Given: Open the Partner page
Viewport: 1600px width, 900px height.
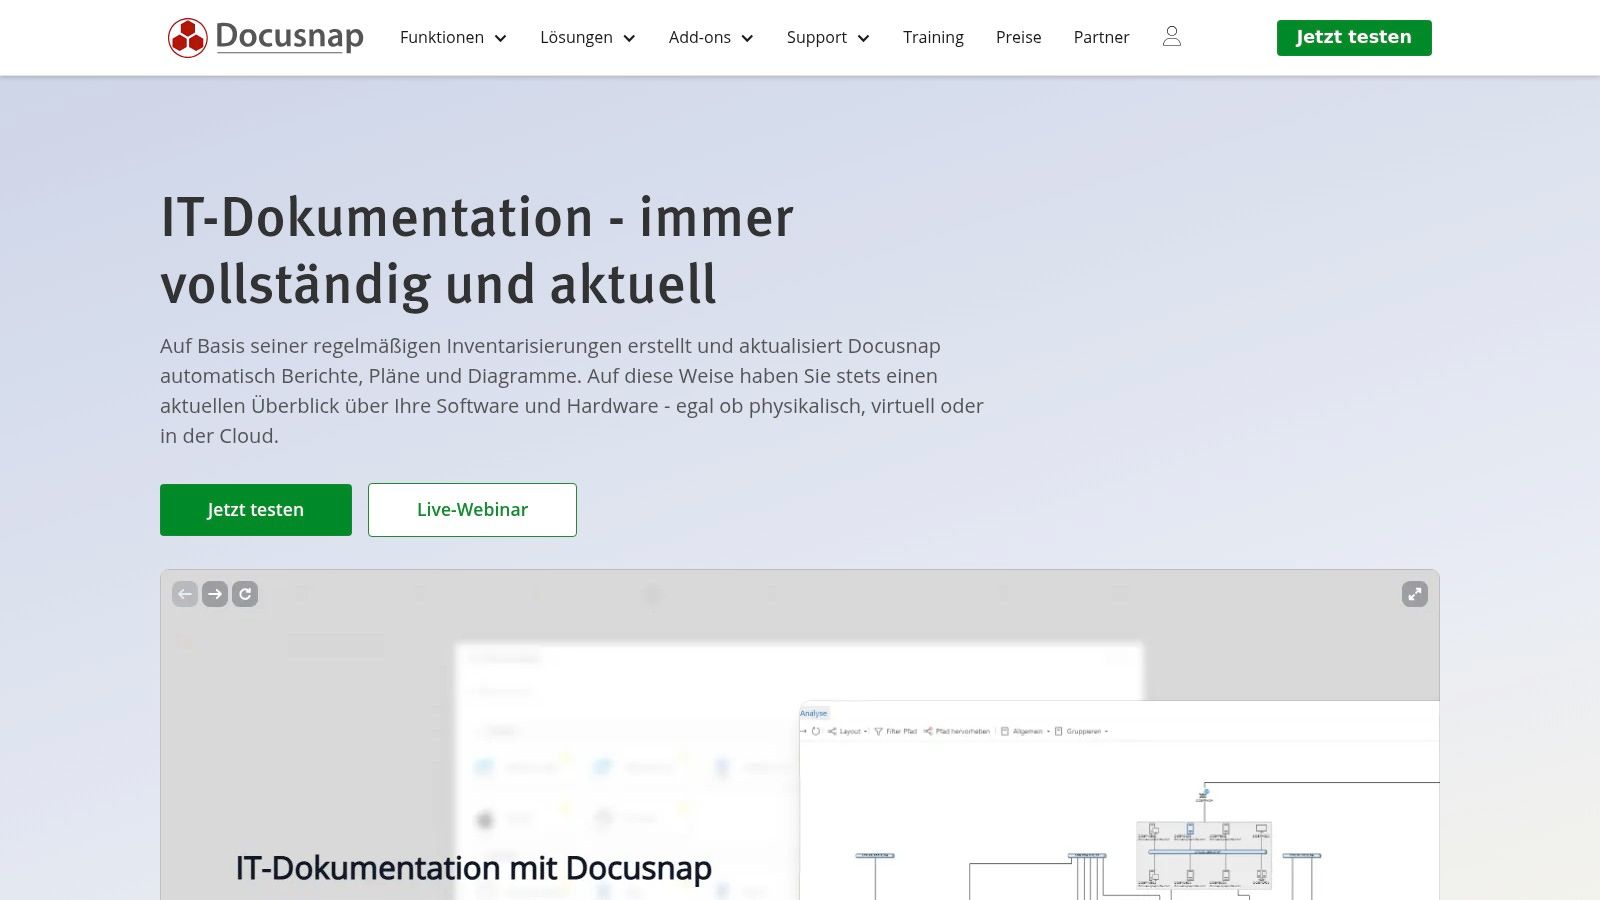Looking at the screenshot, I should pyautogui.click(x=1101, y=37).
